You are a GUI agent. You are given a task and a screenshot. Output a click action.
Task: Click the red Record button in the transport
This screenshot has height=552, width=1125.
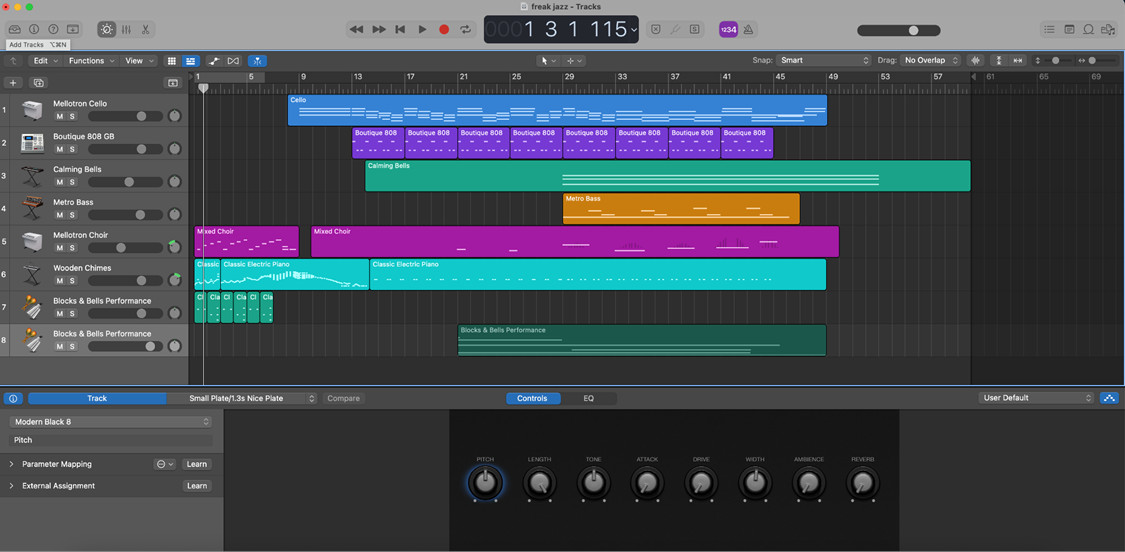pos(444,30)
